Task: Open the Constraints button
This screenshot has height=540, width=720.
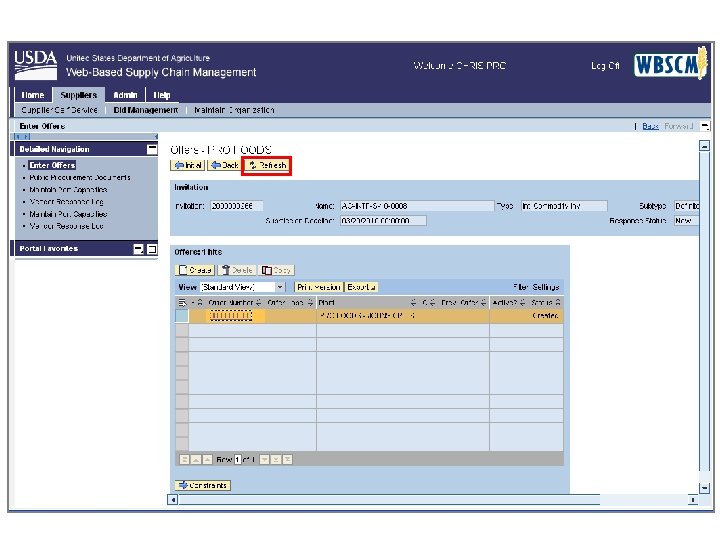Action: [x=202, y=485]
